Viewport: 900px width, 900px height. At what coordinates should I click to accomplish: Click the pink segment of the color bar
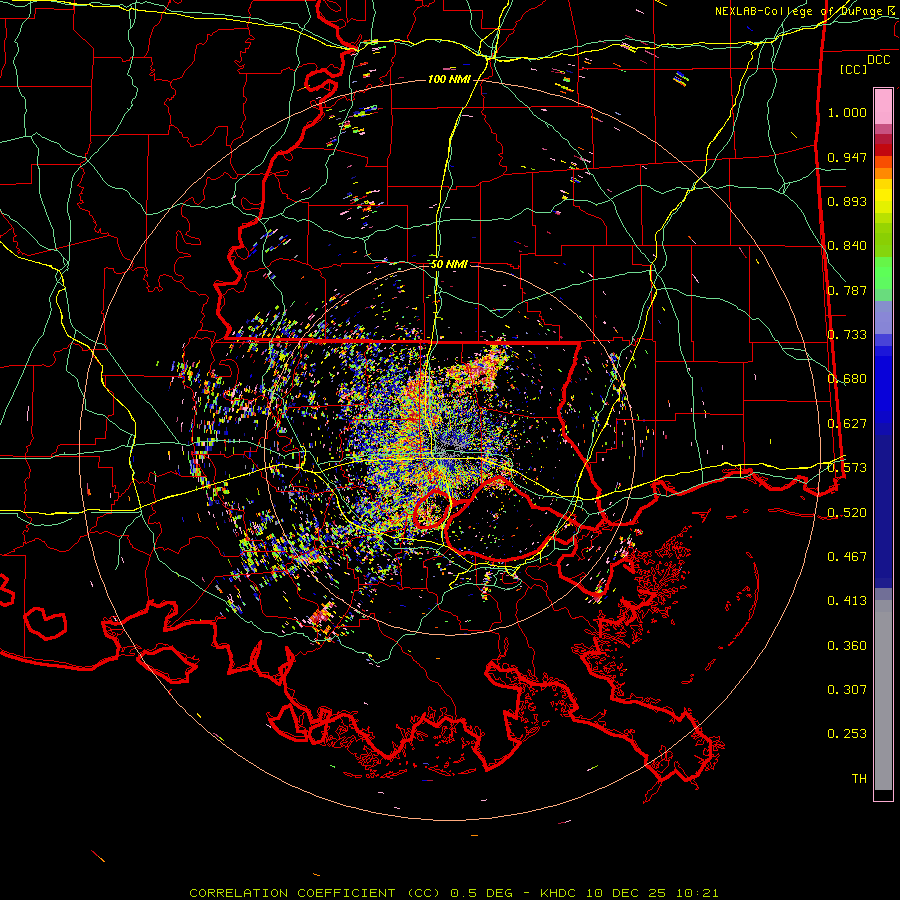coord(883,106)
